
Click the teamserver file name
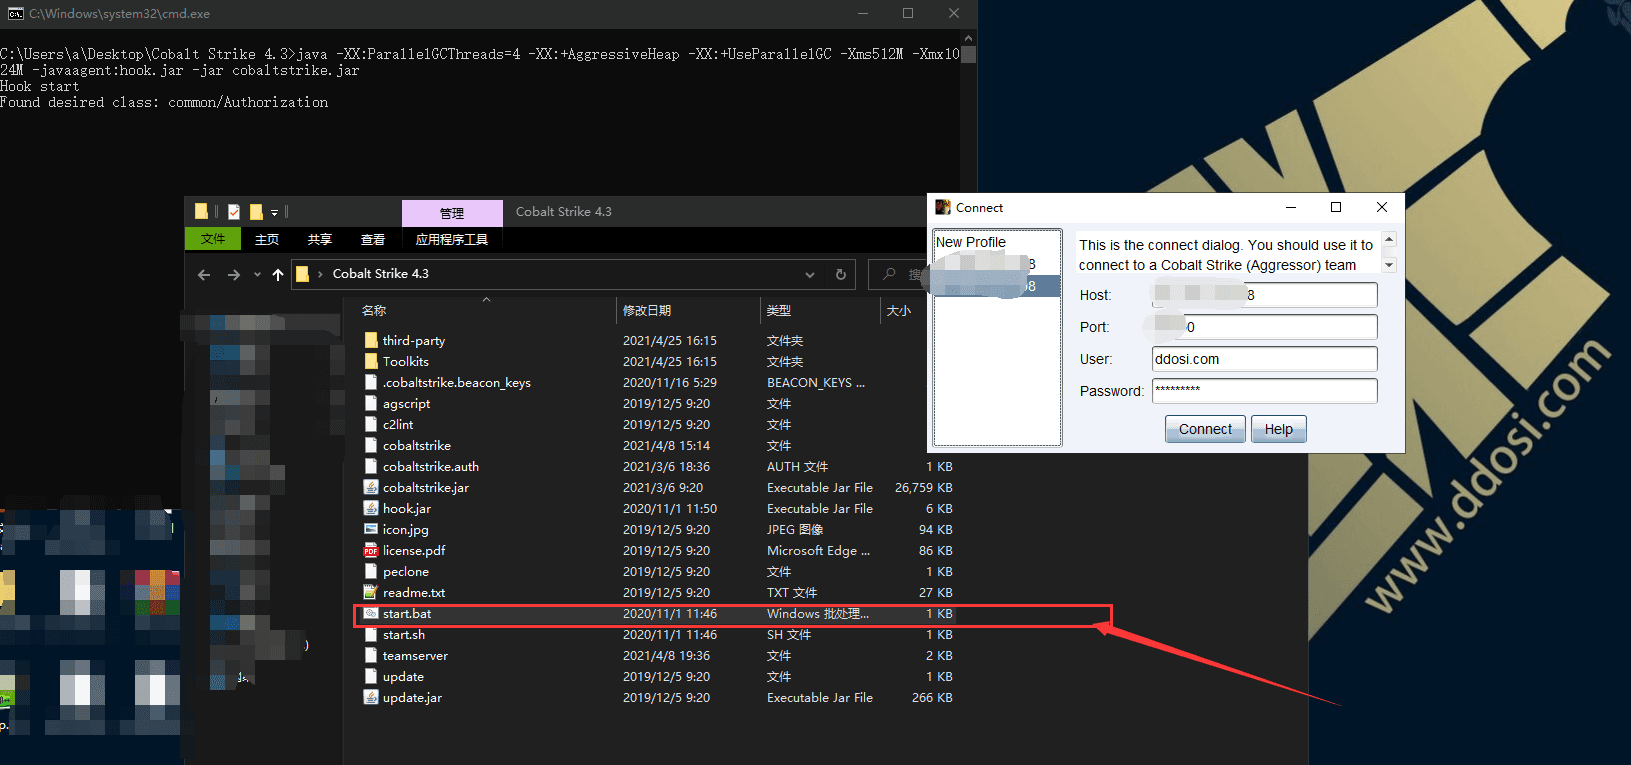415,656
